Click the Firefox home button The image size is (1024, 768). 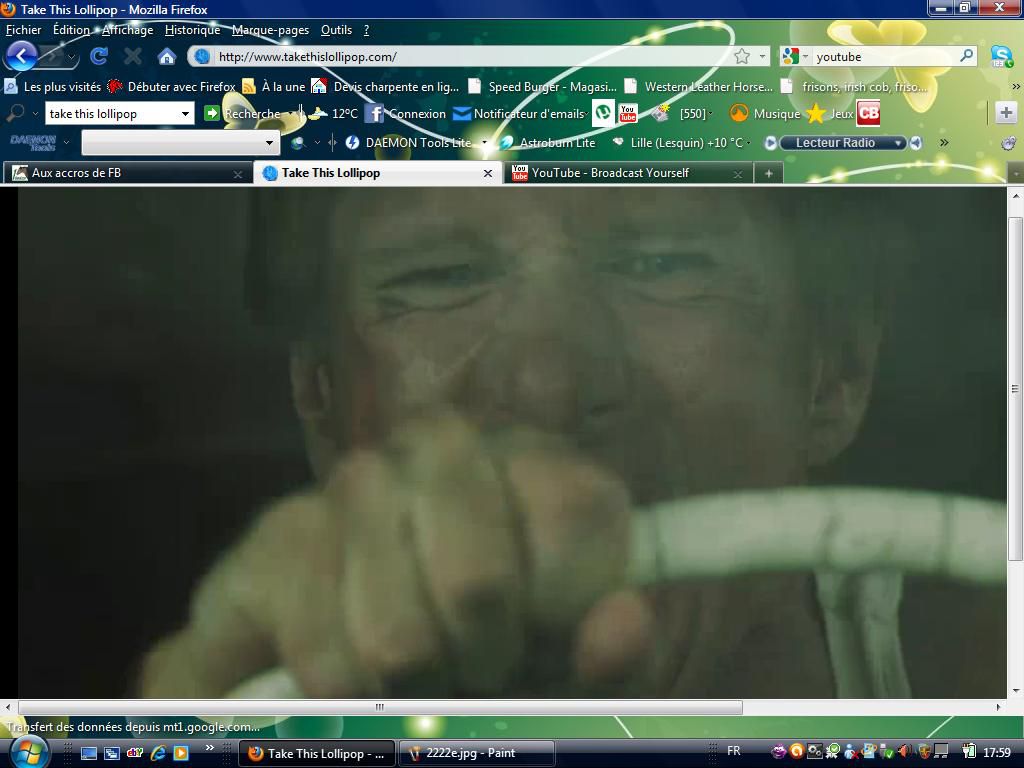166,56
